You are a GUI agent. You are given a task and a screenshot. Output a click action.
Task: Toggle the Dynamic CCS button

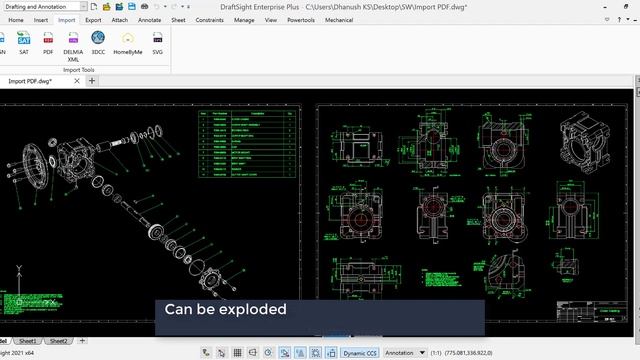pos(360,353)
